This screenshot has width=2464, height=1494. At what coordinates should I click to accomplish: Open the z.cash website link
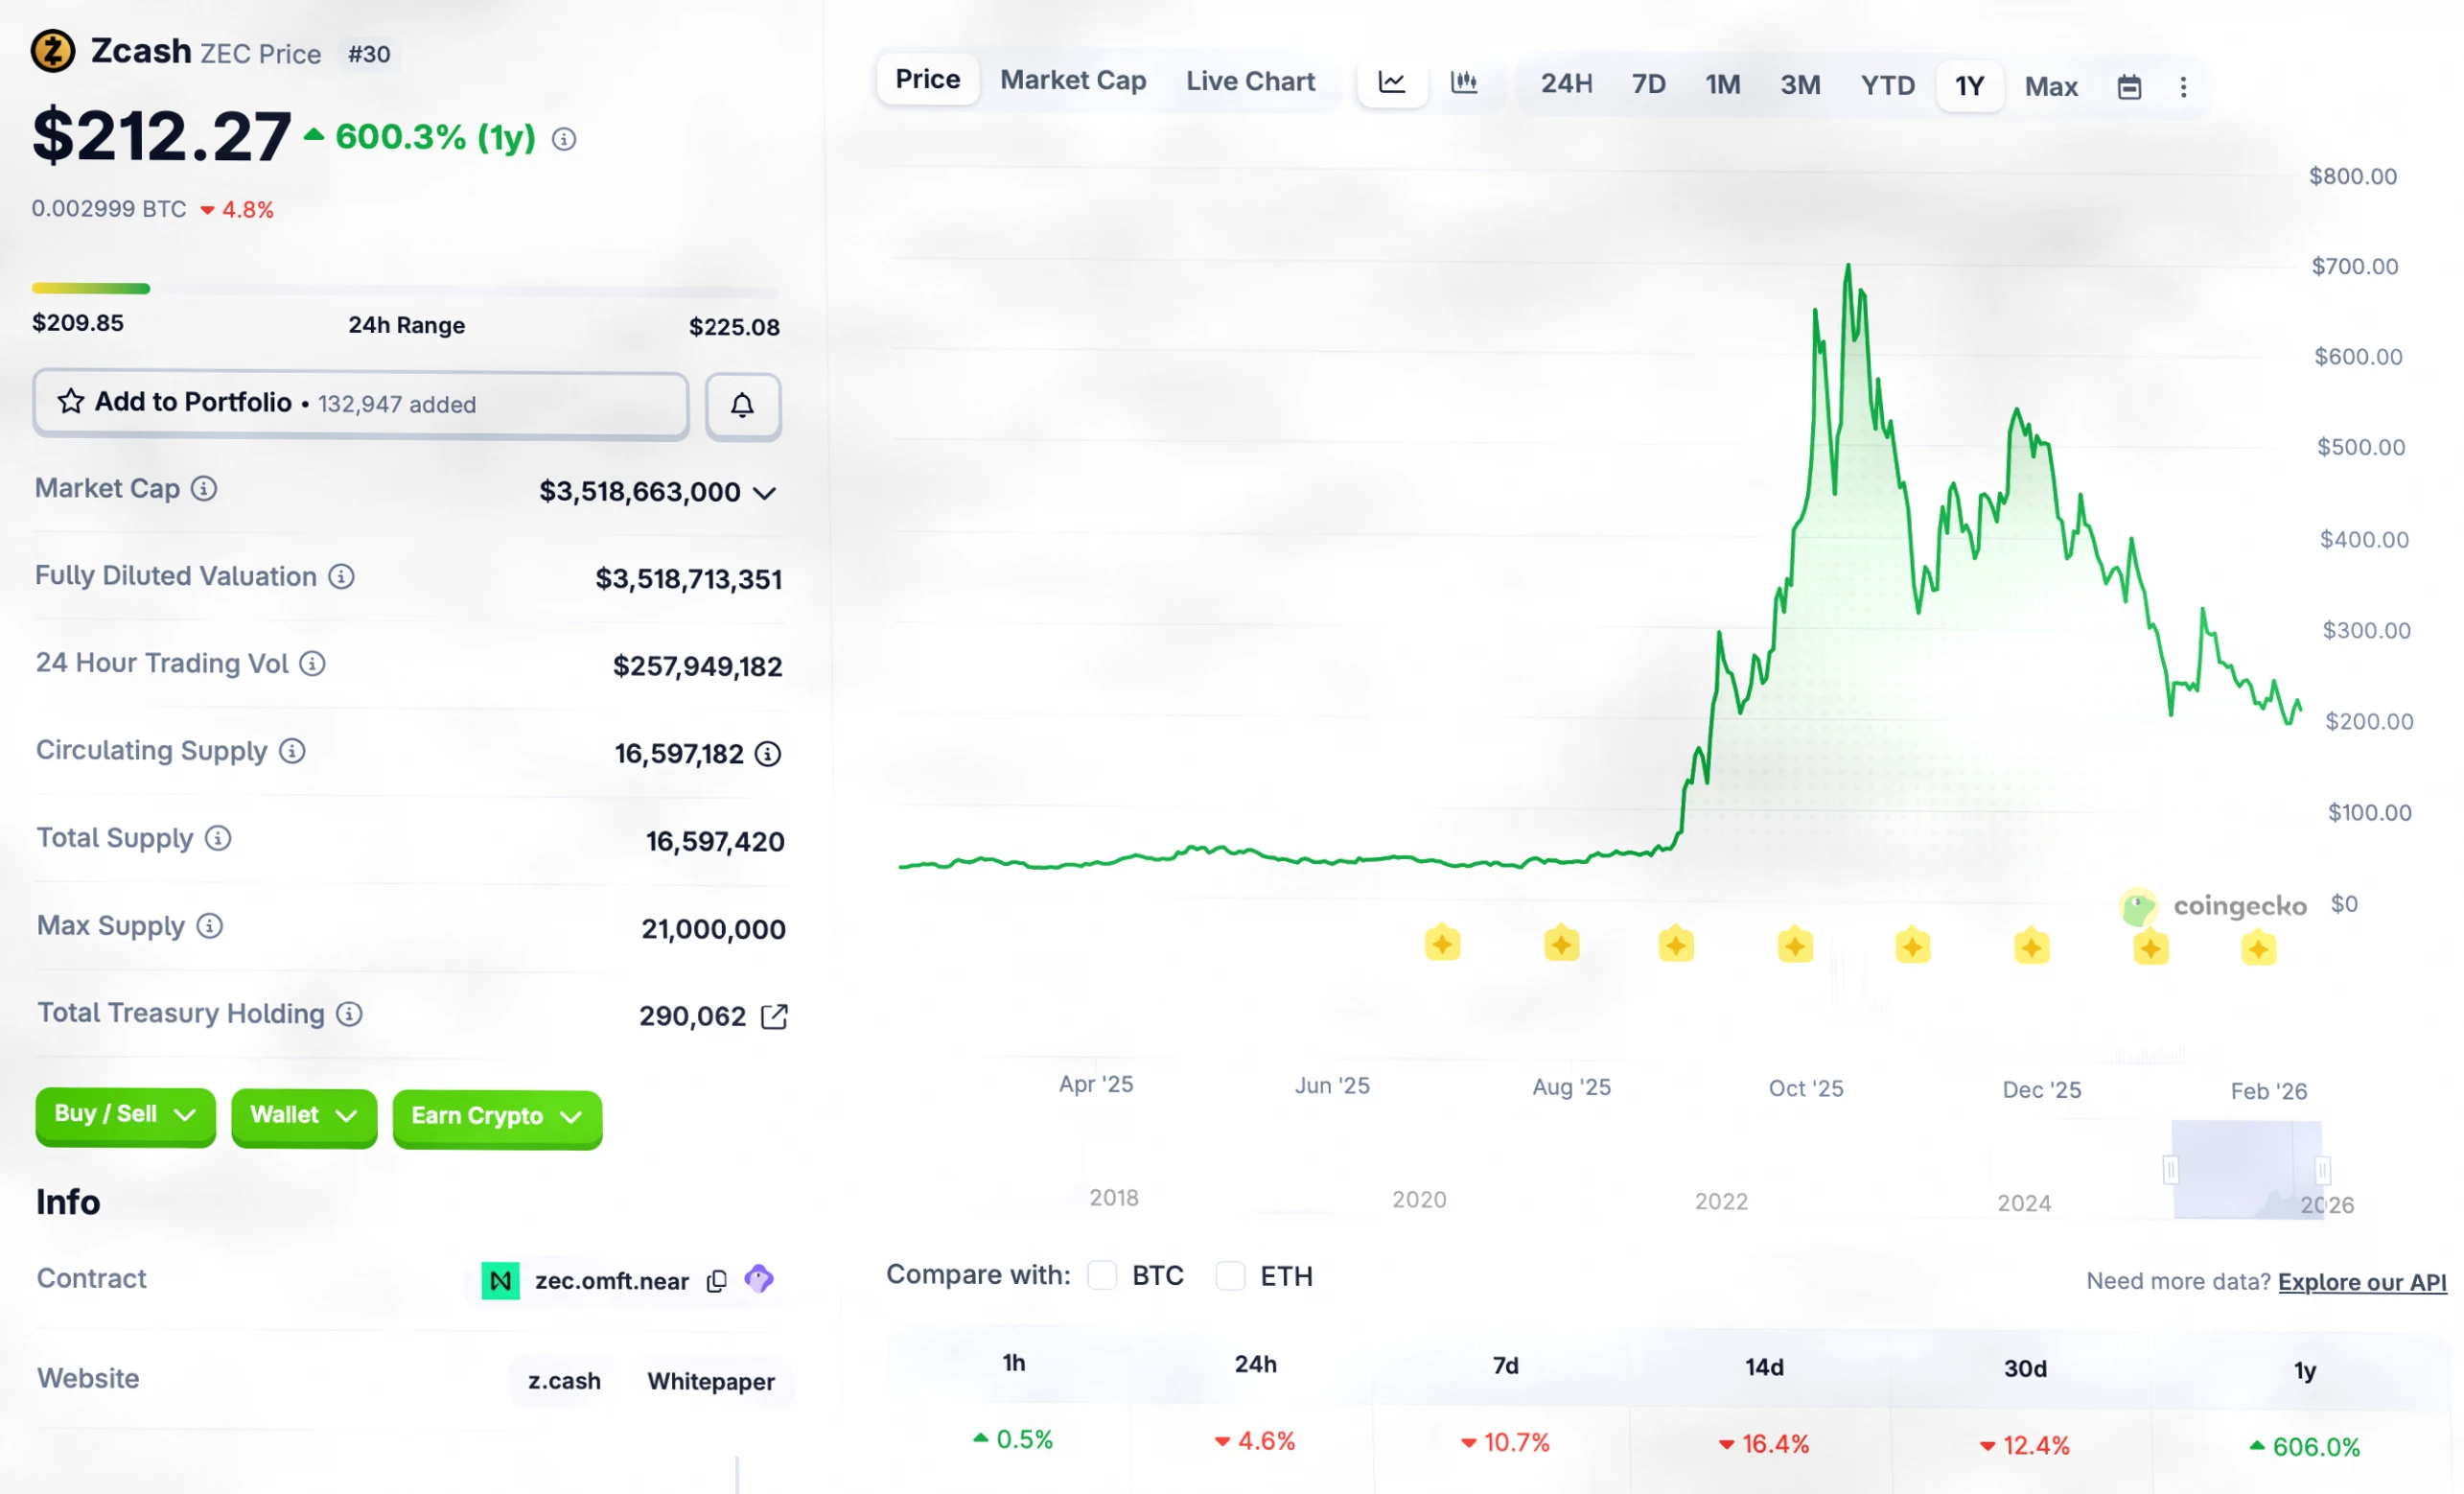click(x=564, y=1381)
